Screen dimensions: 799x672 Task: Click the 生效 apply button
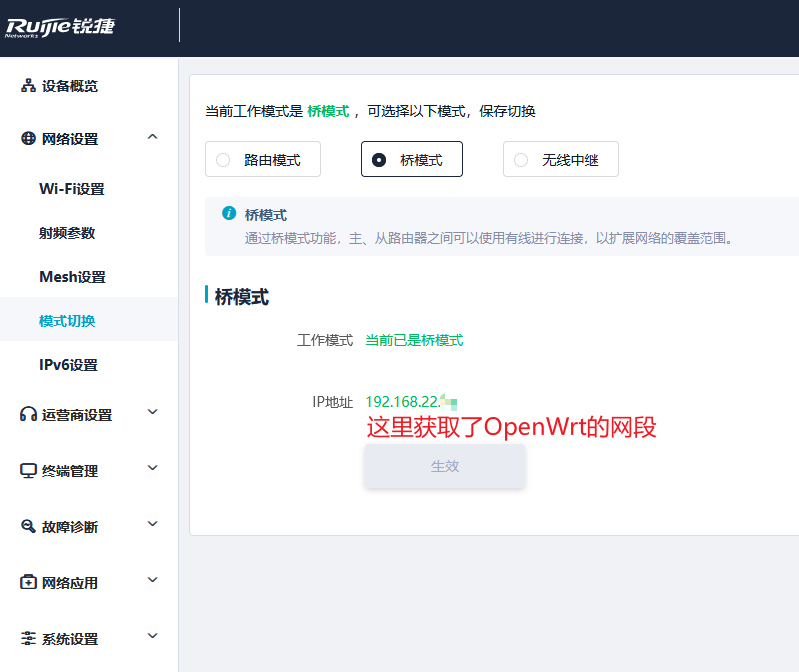coord(445,466)
